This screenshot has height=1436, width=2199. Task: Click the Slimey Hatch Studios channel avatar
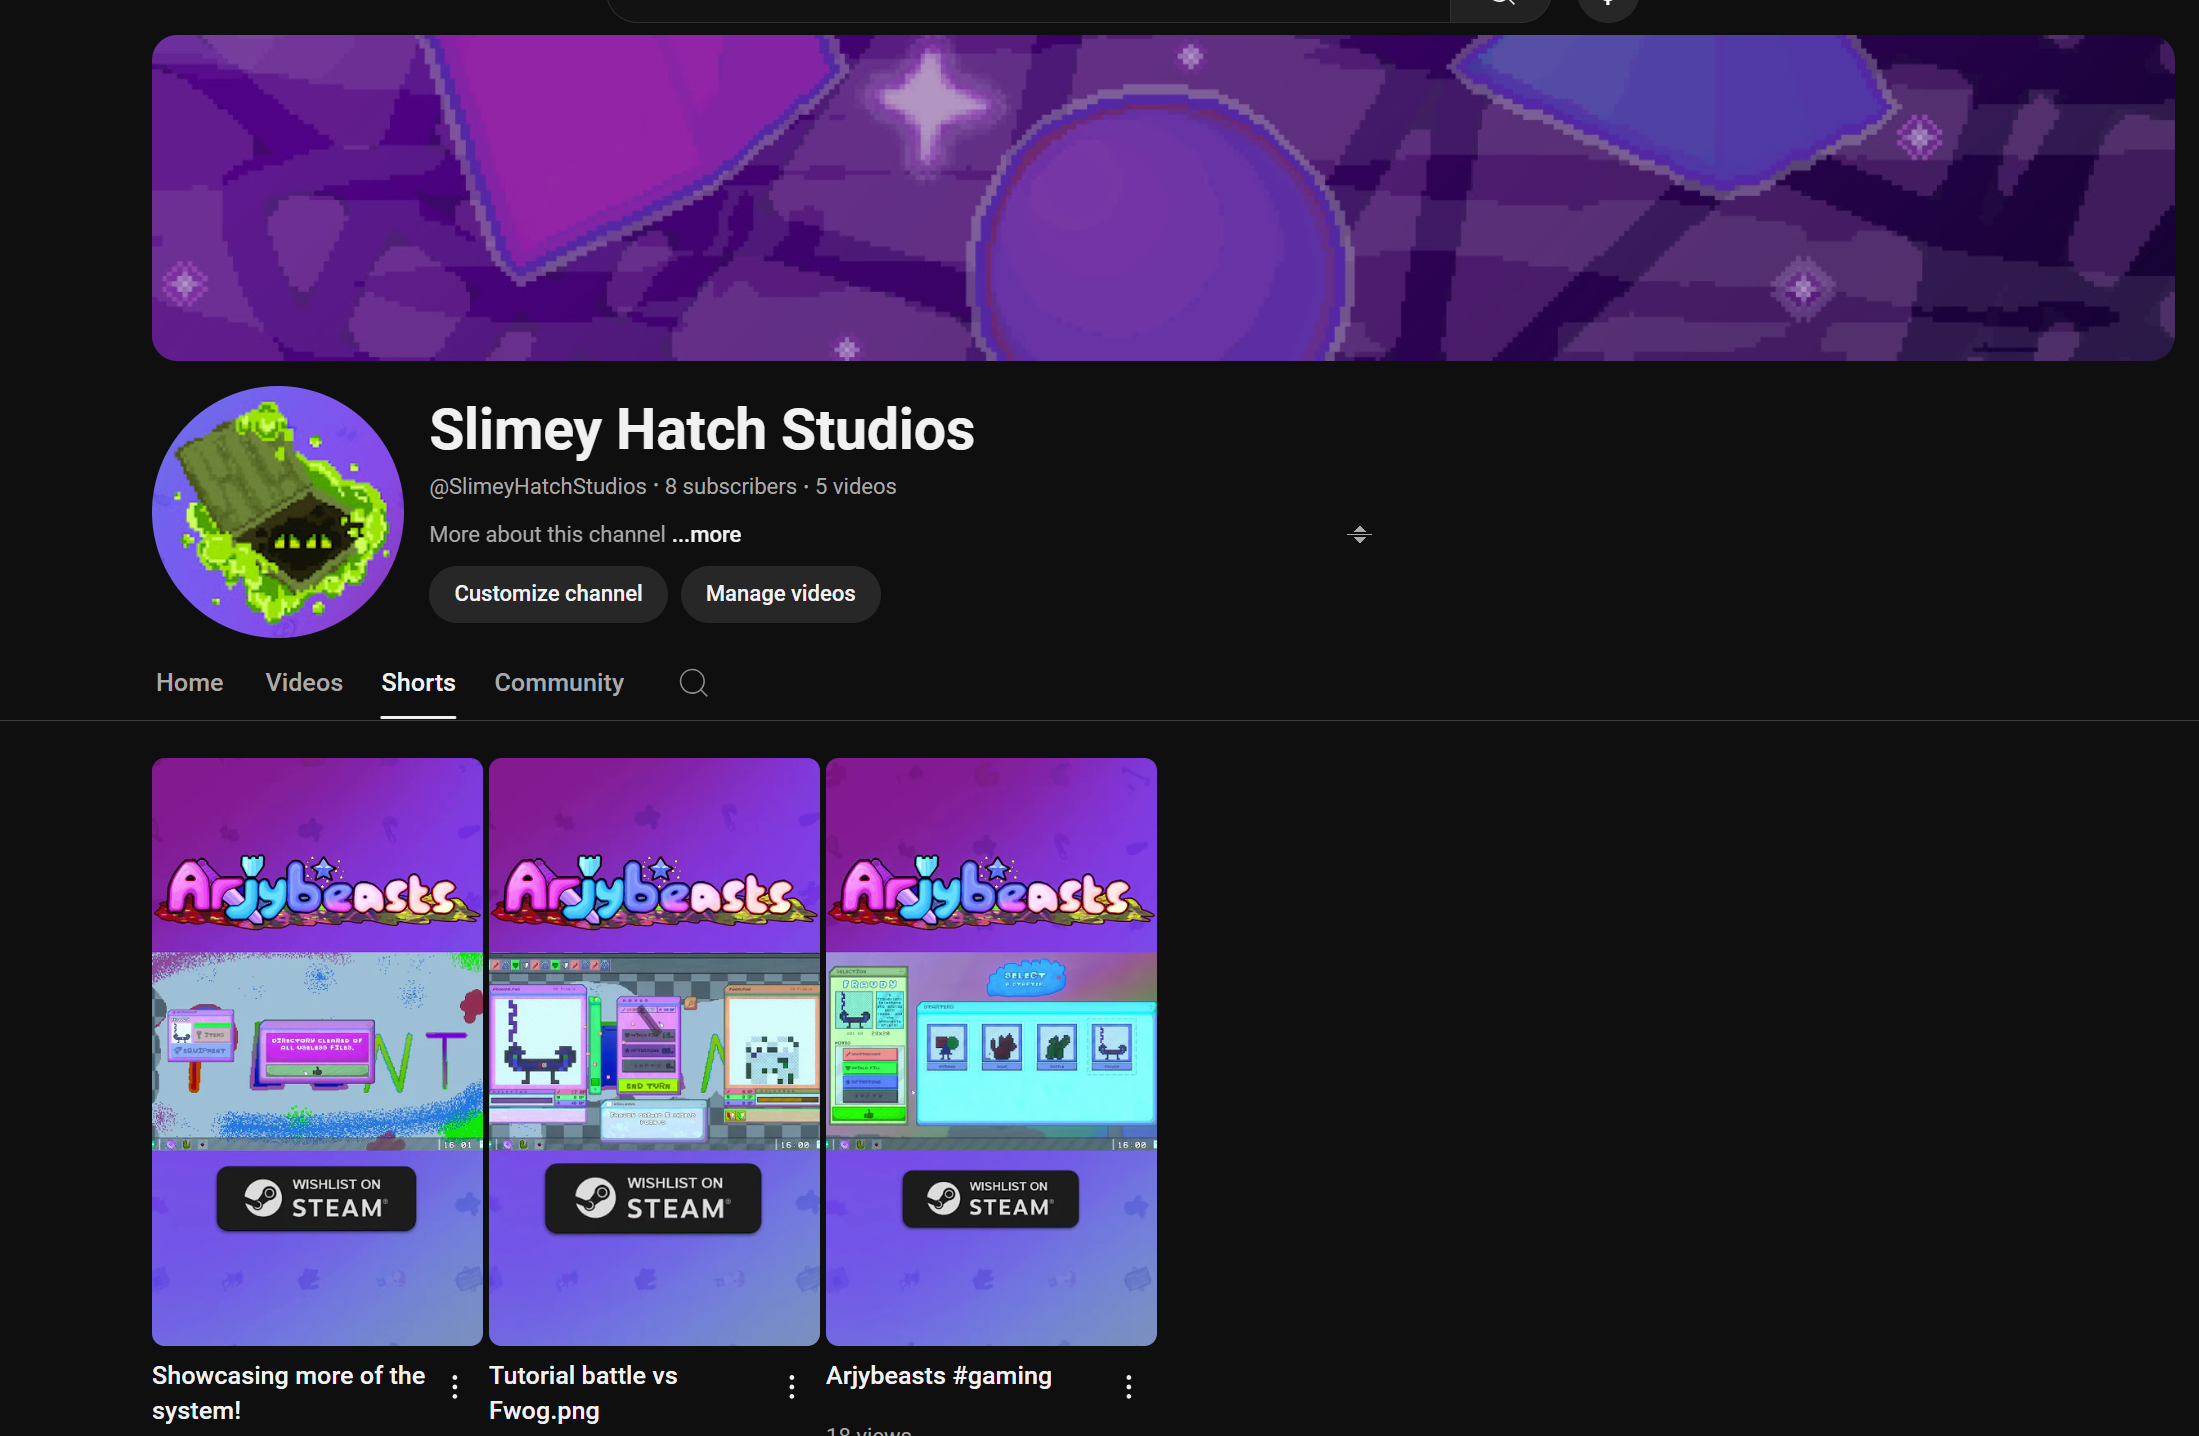[x=278, y=512]
